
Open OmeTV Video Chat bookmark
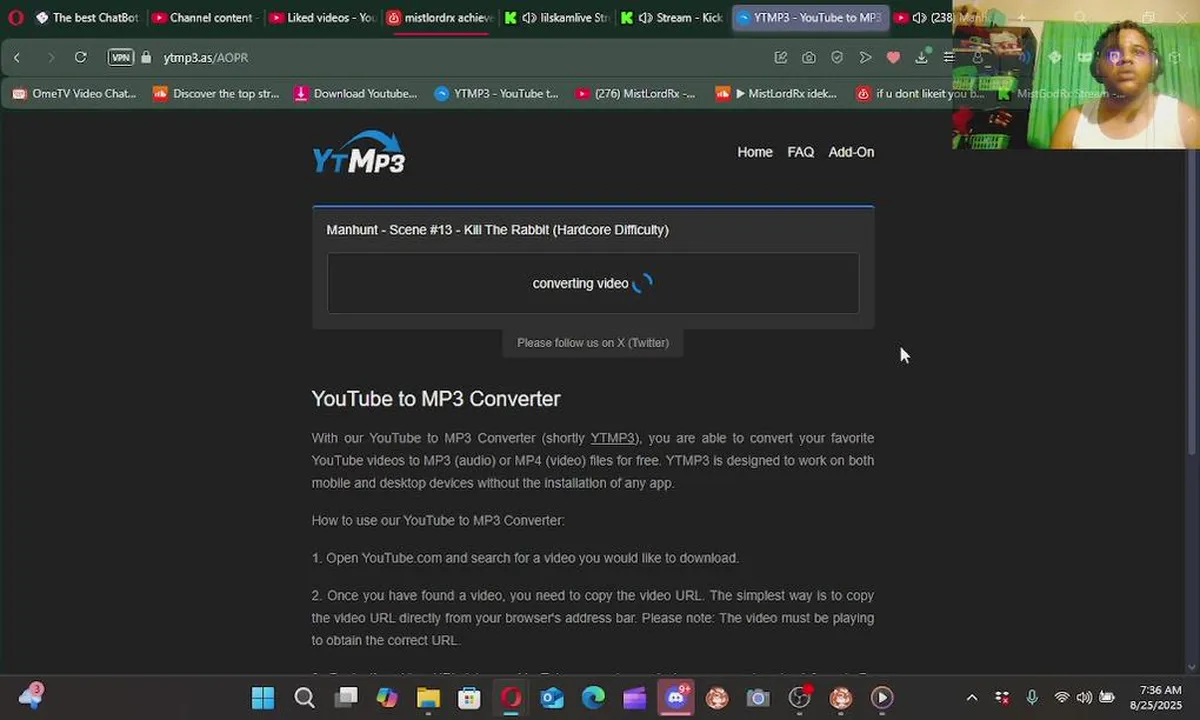click(x=74, y=94)
